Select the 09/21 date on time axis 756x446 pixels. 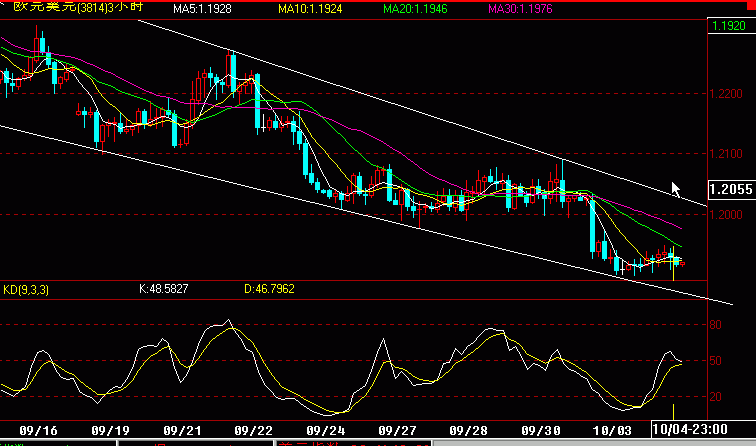tap(182, 430)
